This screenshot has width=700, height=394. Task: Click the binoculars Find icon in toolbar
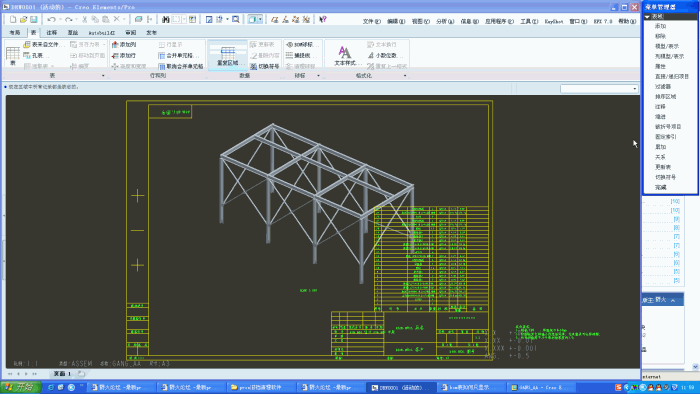pos(166,19)
